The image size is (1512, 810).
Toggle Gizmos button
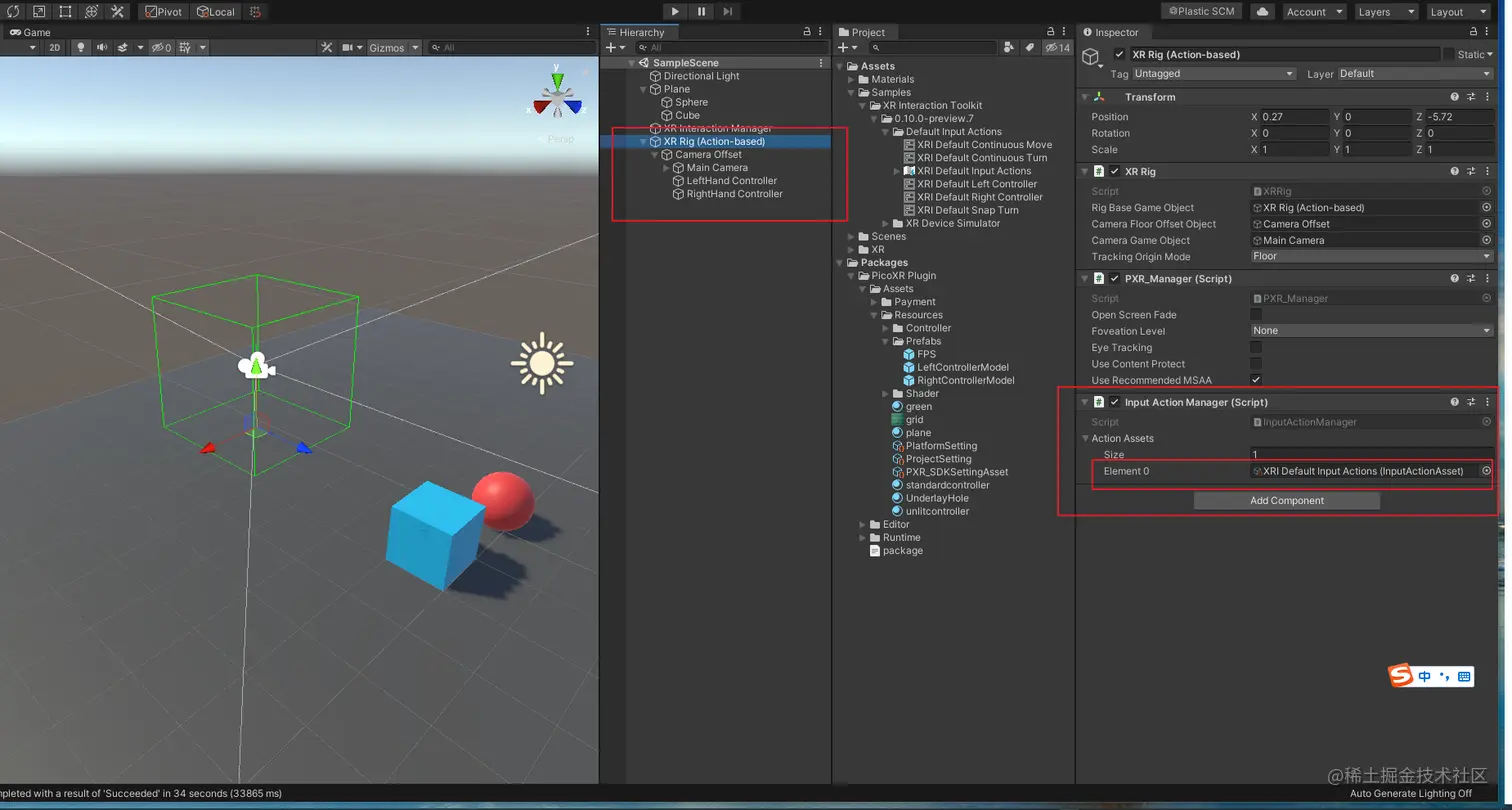(x=386, y=47)
